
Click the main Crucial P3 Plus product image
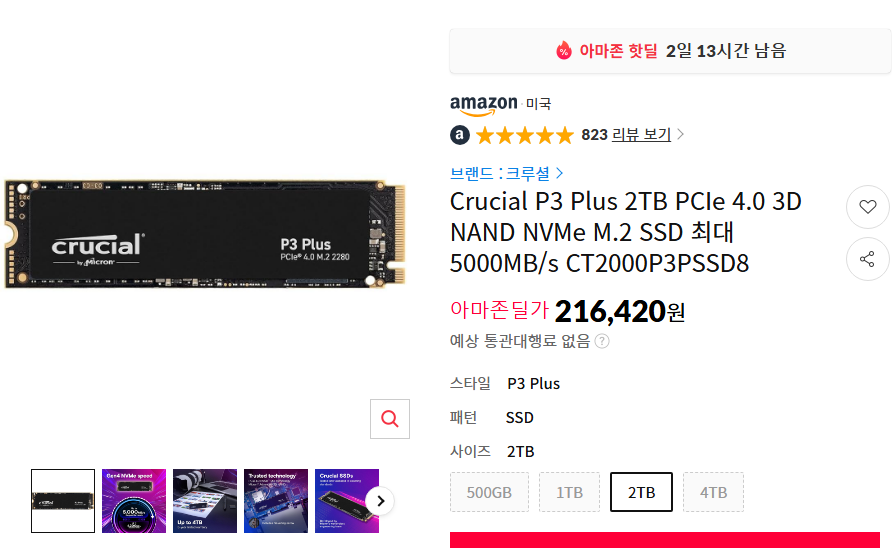point(205,234)
